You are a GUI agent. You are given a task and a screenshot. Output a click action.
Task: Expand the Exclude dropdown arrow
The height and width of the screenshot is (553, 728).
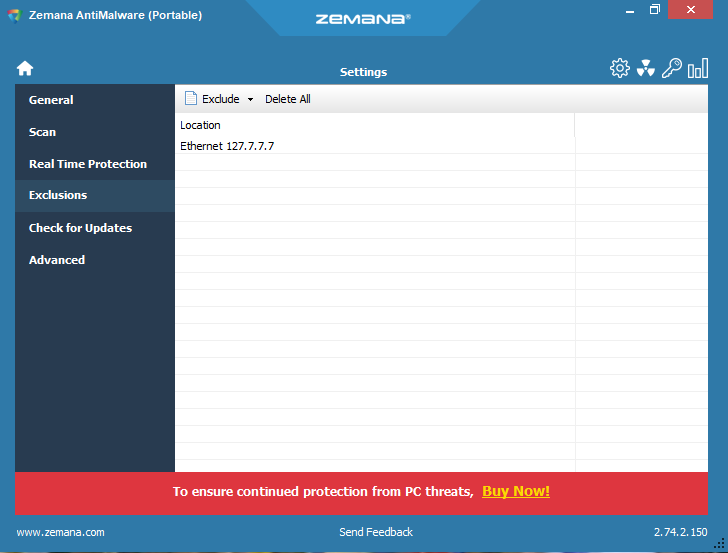(x=250, y=99)
